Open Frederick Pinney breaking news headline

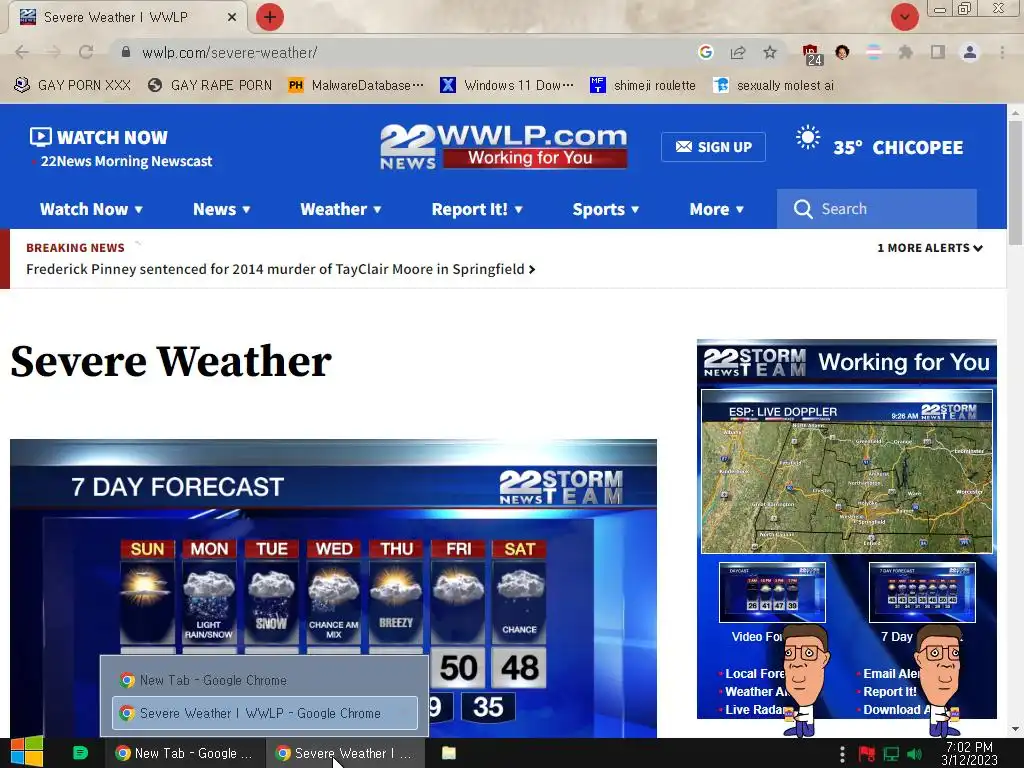[x=281, y=269]
